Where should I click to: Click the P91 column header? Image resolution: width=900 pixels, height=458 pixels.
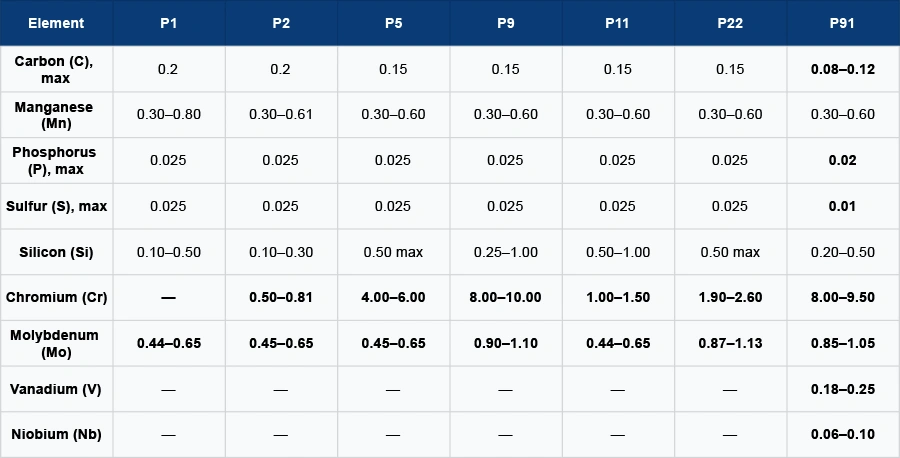(842, 23)
